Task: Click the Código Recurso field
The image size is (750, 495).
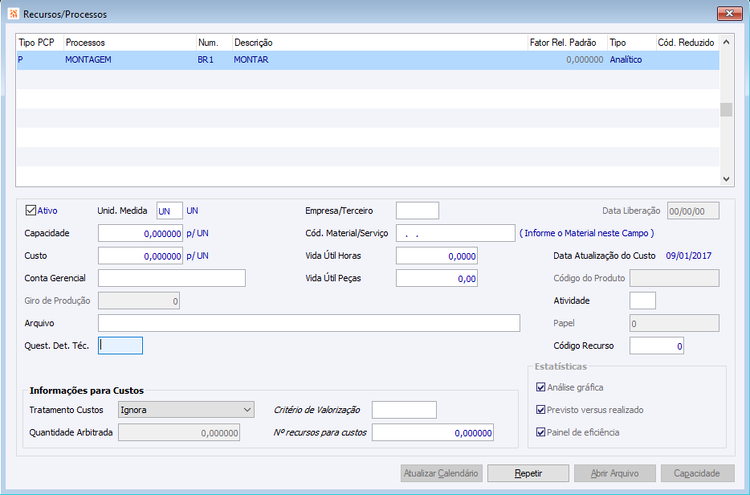Action: click(656, 346)
